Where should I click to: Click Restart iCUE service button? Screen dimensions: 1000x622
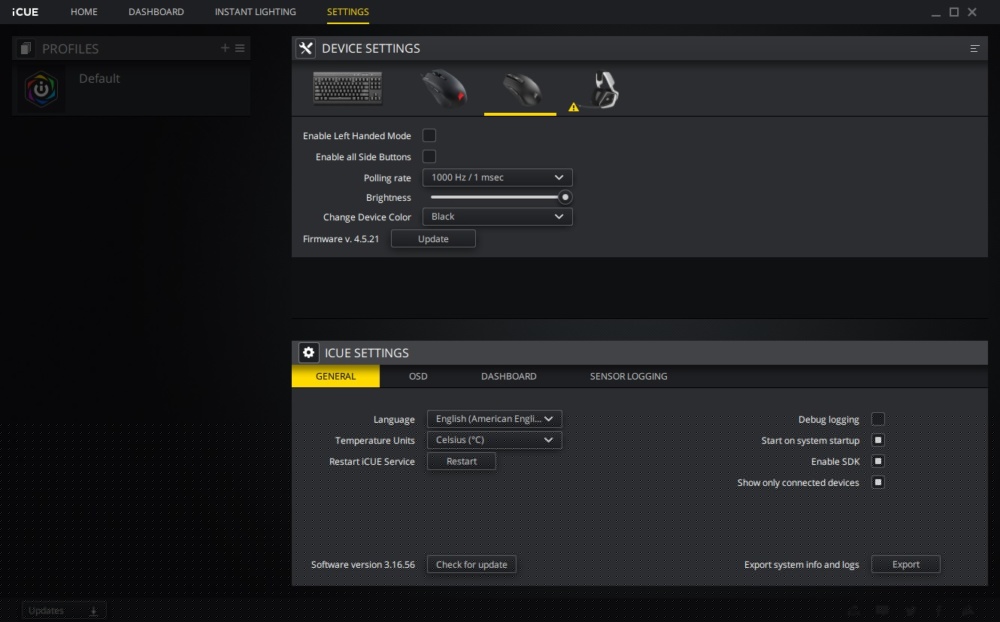click(x=461, y=461)
